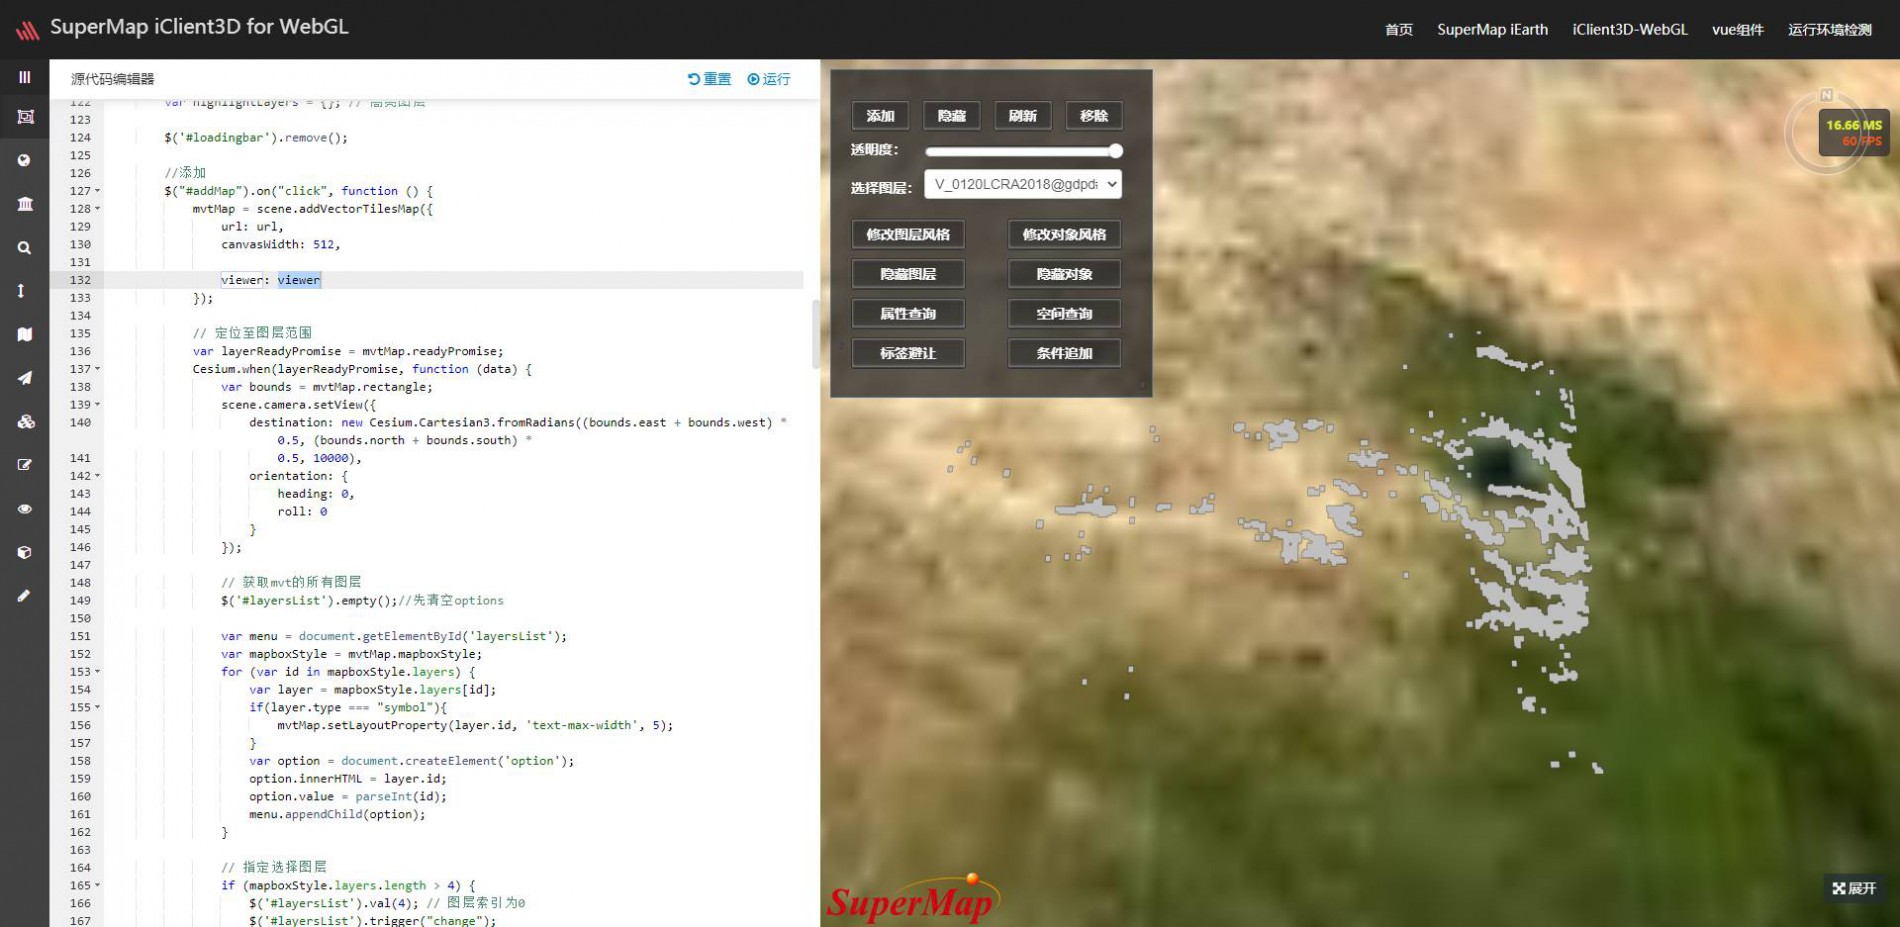Click the magnifier search icon in sidebar
Viewport: 1900px width, 927px height.
point(25,248)
